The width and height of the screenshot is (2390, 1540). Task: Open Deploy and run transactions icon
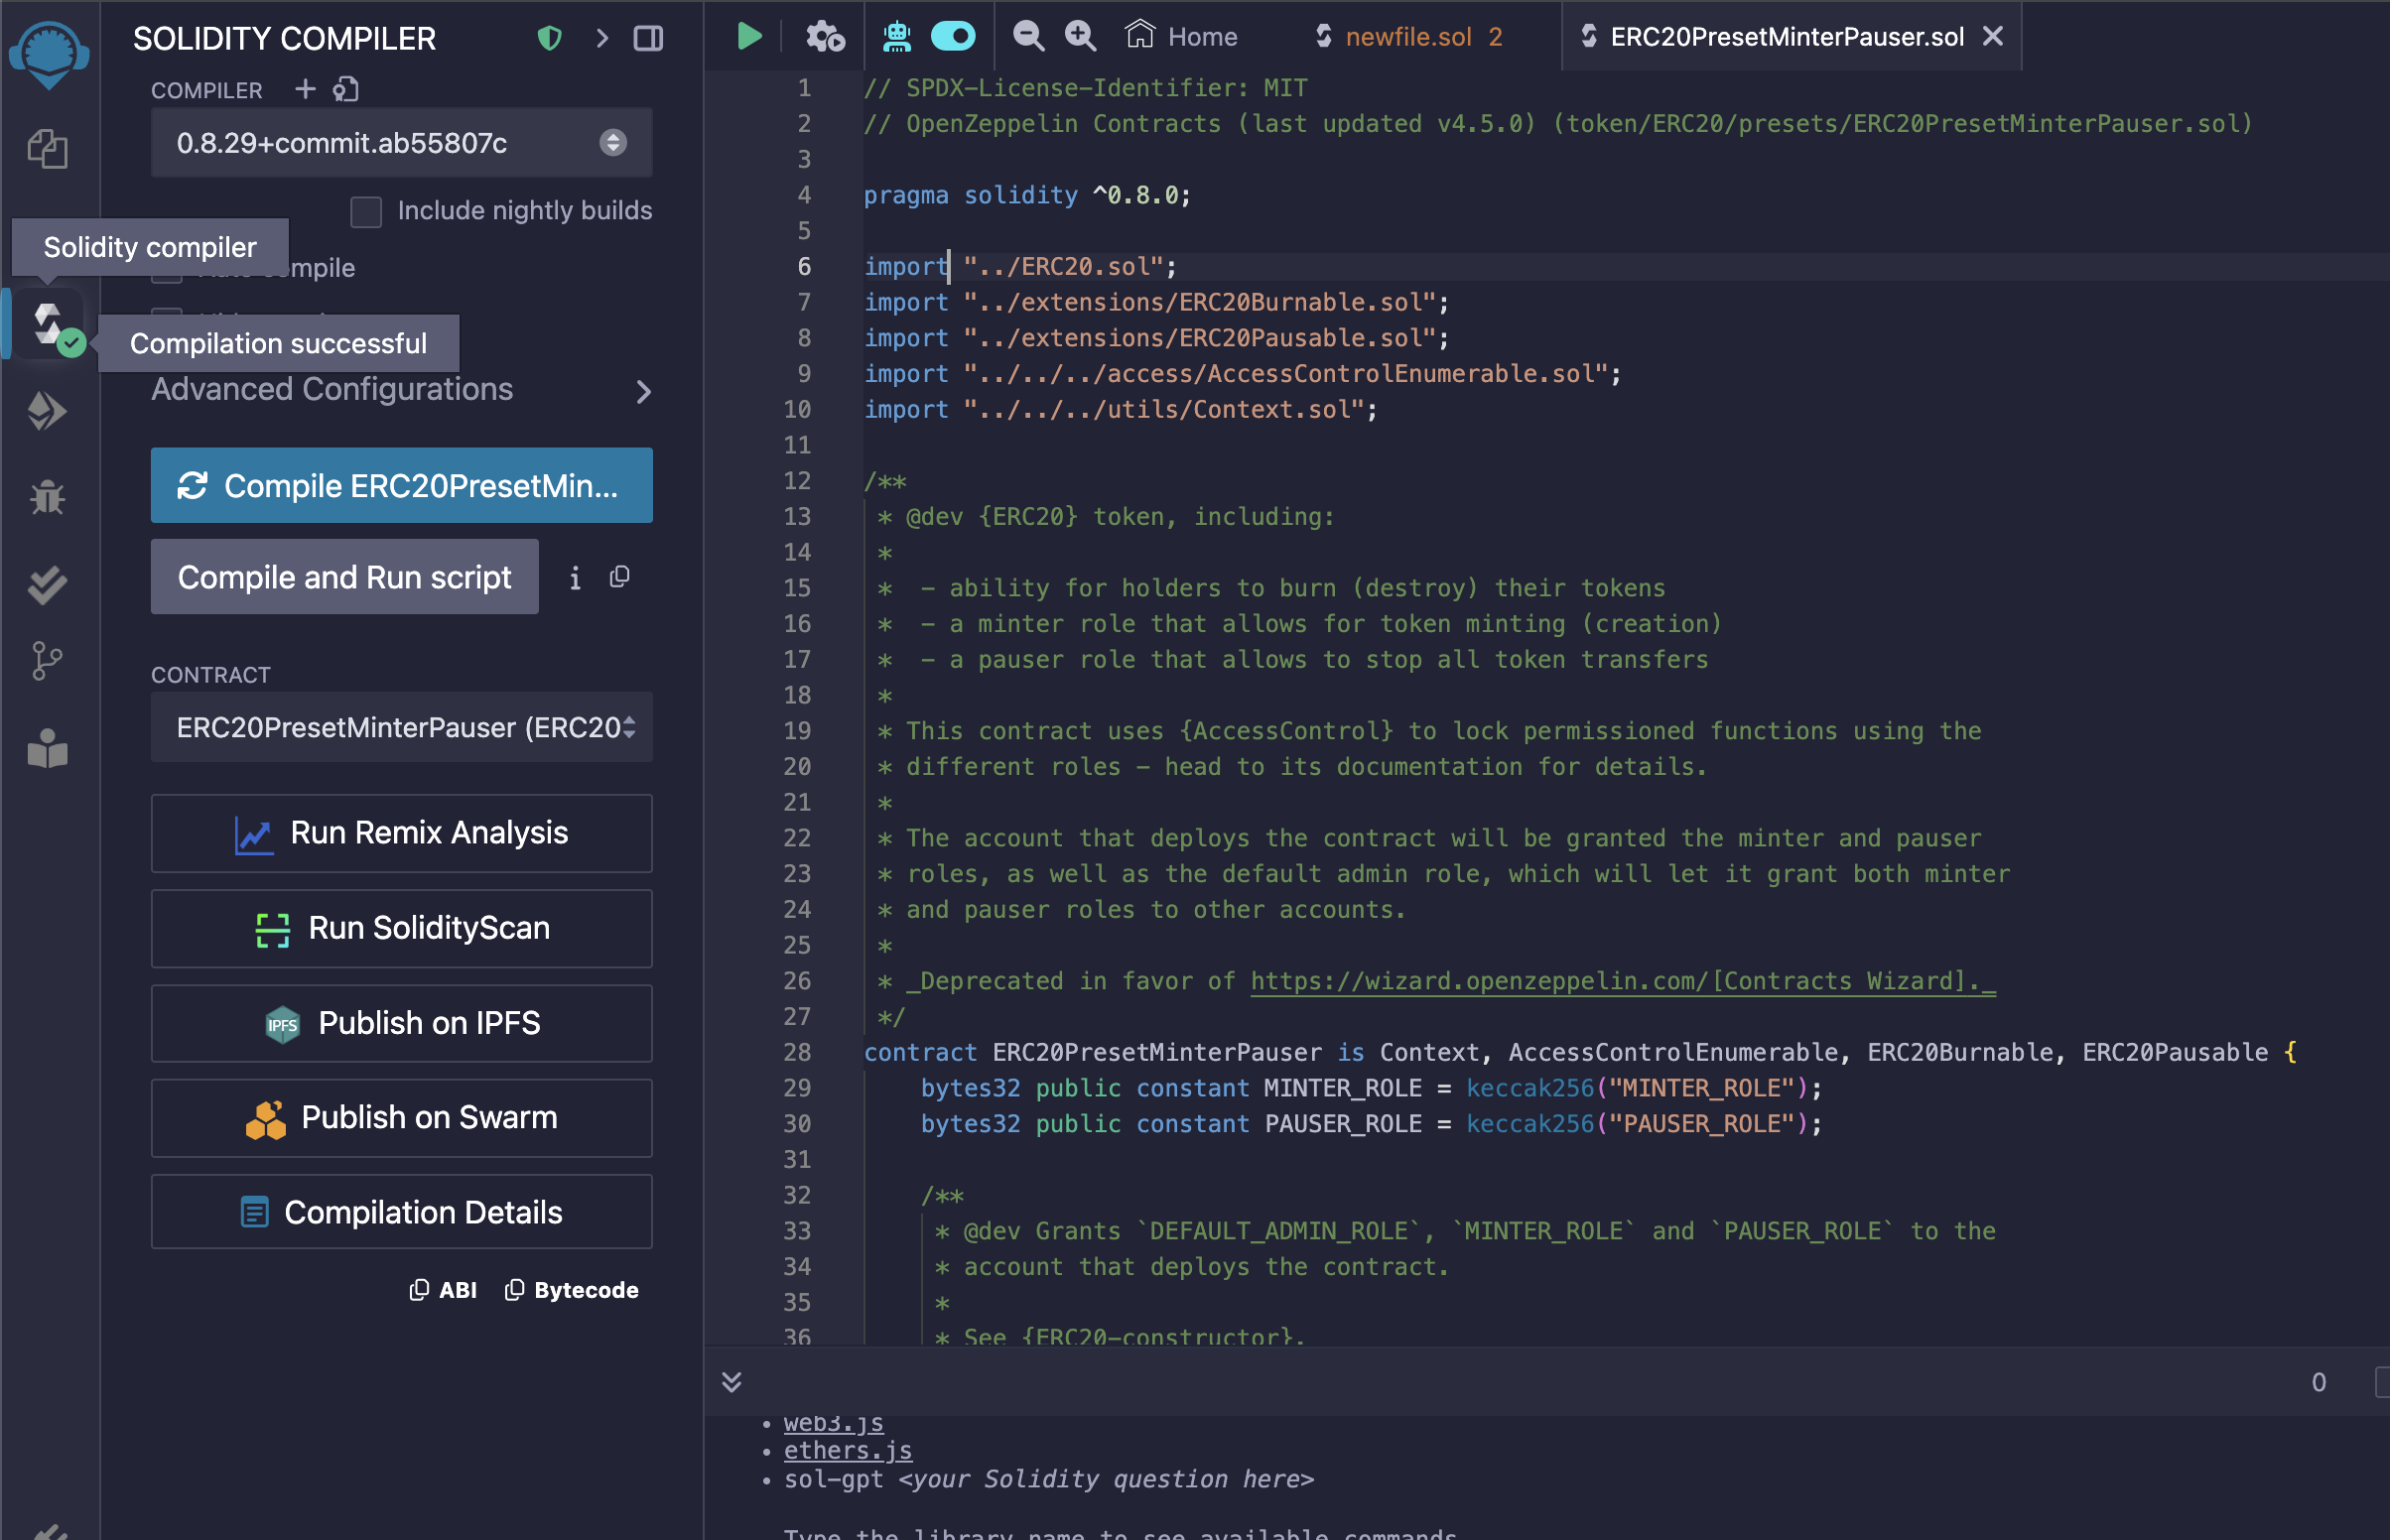[x=47, y=411]
